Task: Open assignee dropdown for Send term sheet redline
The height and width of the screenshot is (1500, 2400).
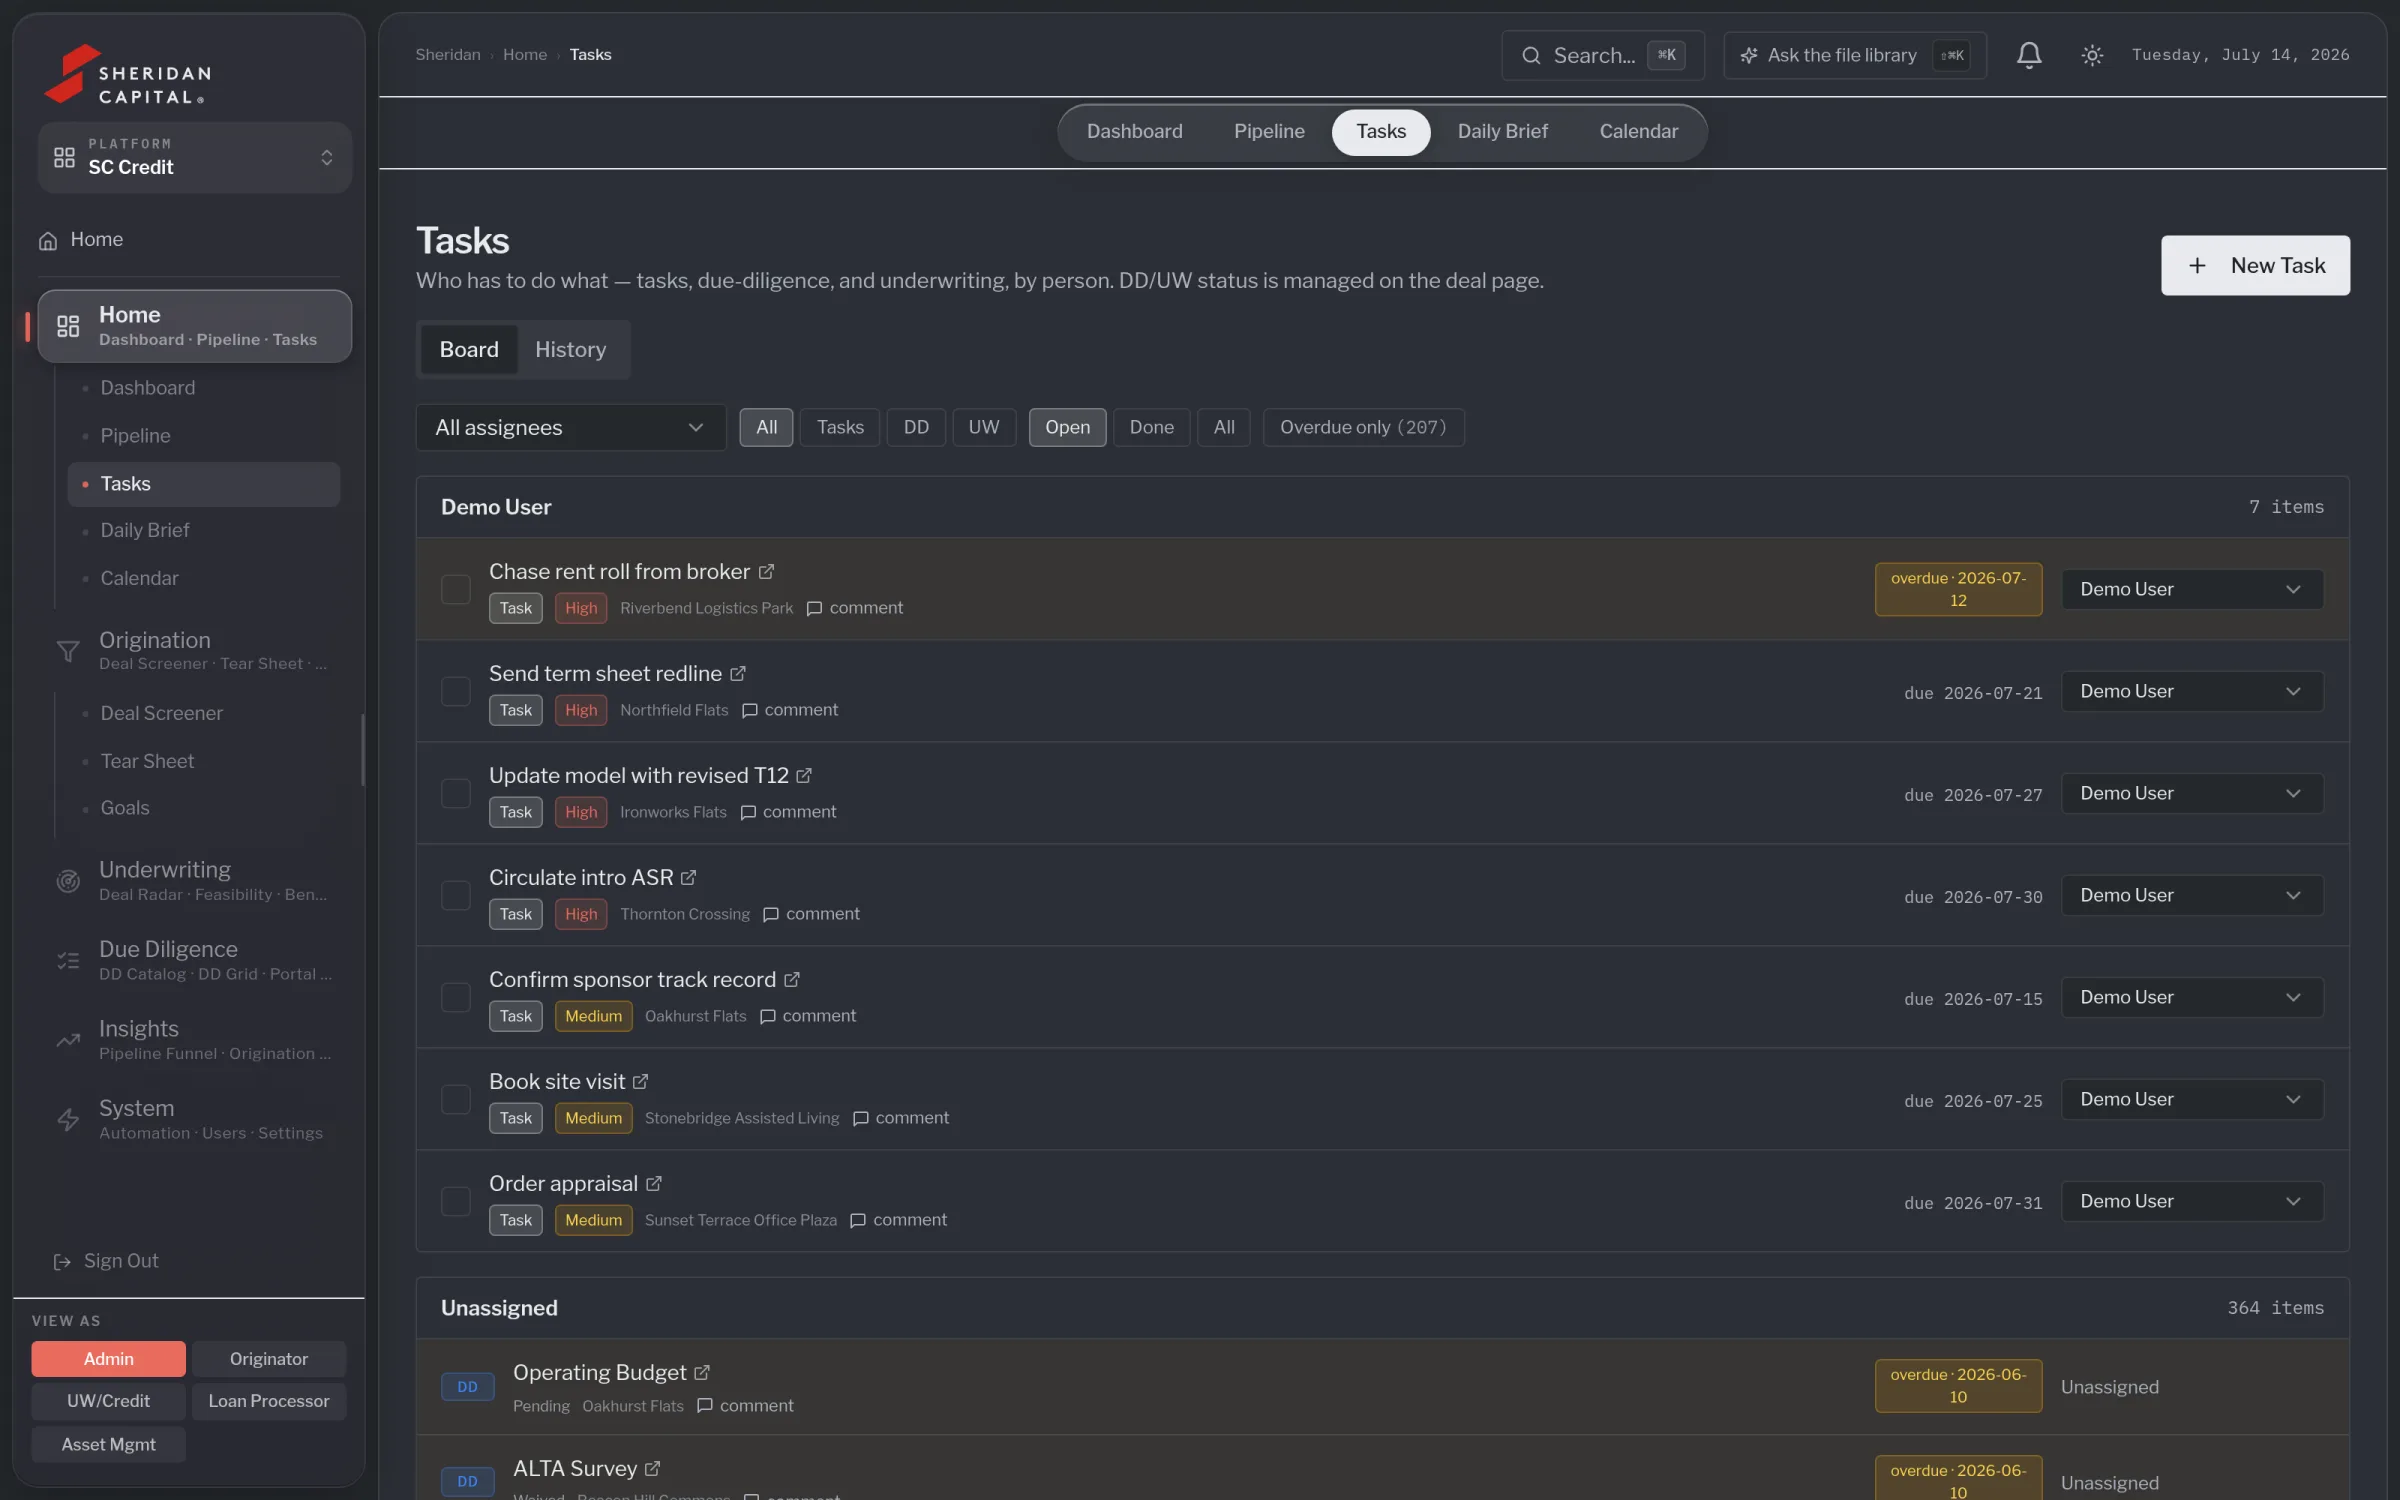Action: [x=2192, y=692]
